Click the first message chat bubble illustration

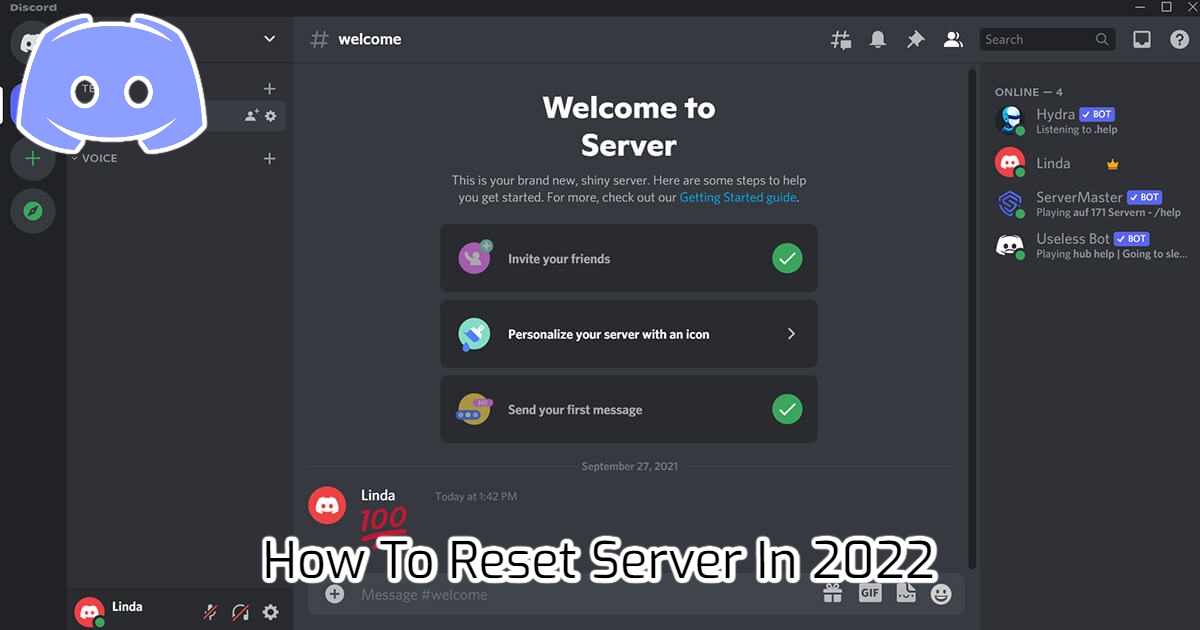[x=475, y=409]
